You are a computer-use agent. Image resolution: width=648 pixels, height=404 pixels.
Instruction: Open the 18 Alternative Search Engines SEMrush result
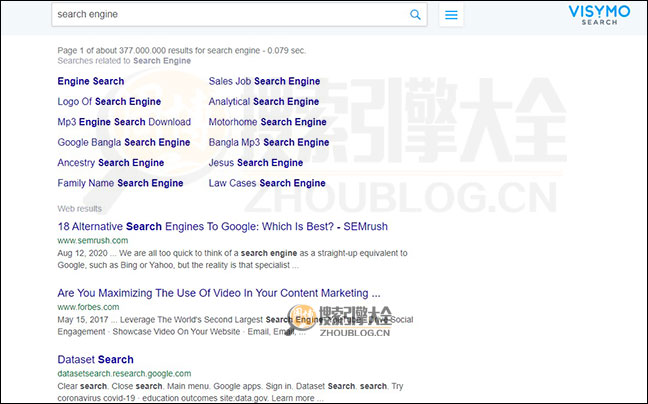coord(222,226)
